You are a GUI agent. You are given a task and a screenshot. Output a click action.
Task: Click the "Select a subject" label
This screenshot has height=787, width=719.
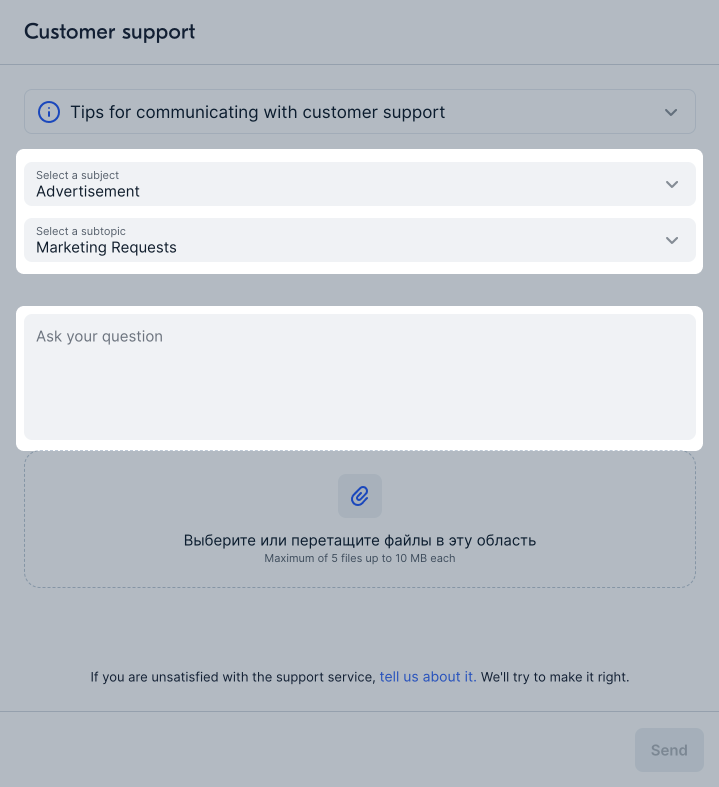pos(77,175)
